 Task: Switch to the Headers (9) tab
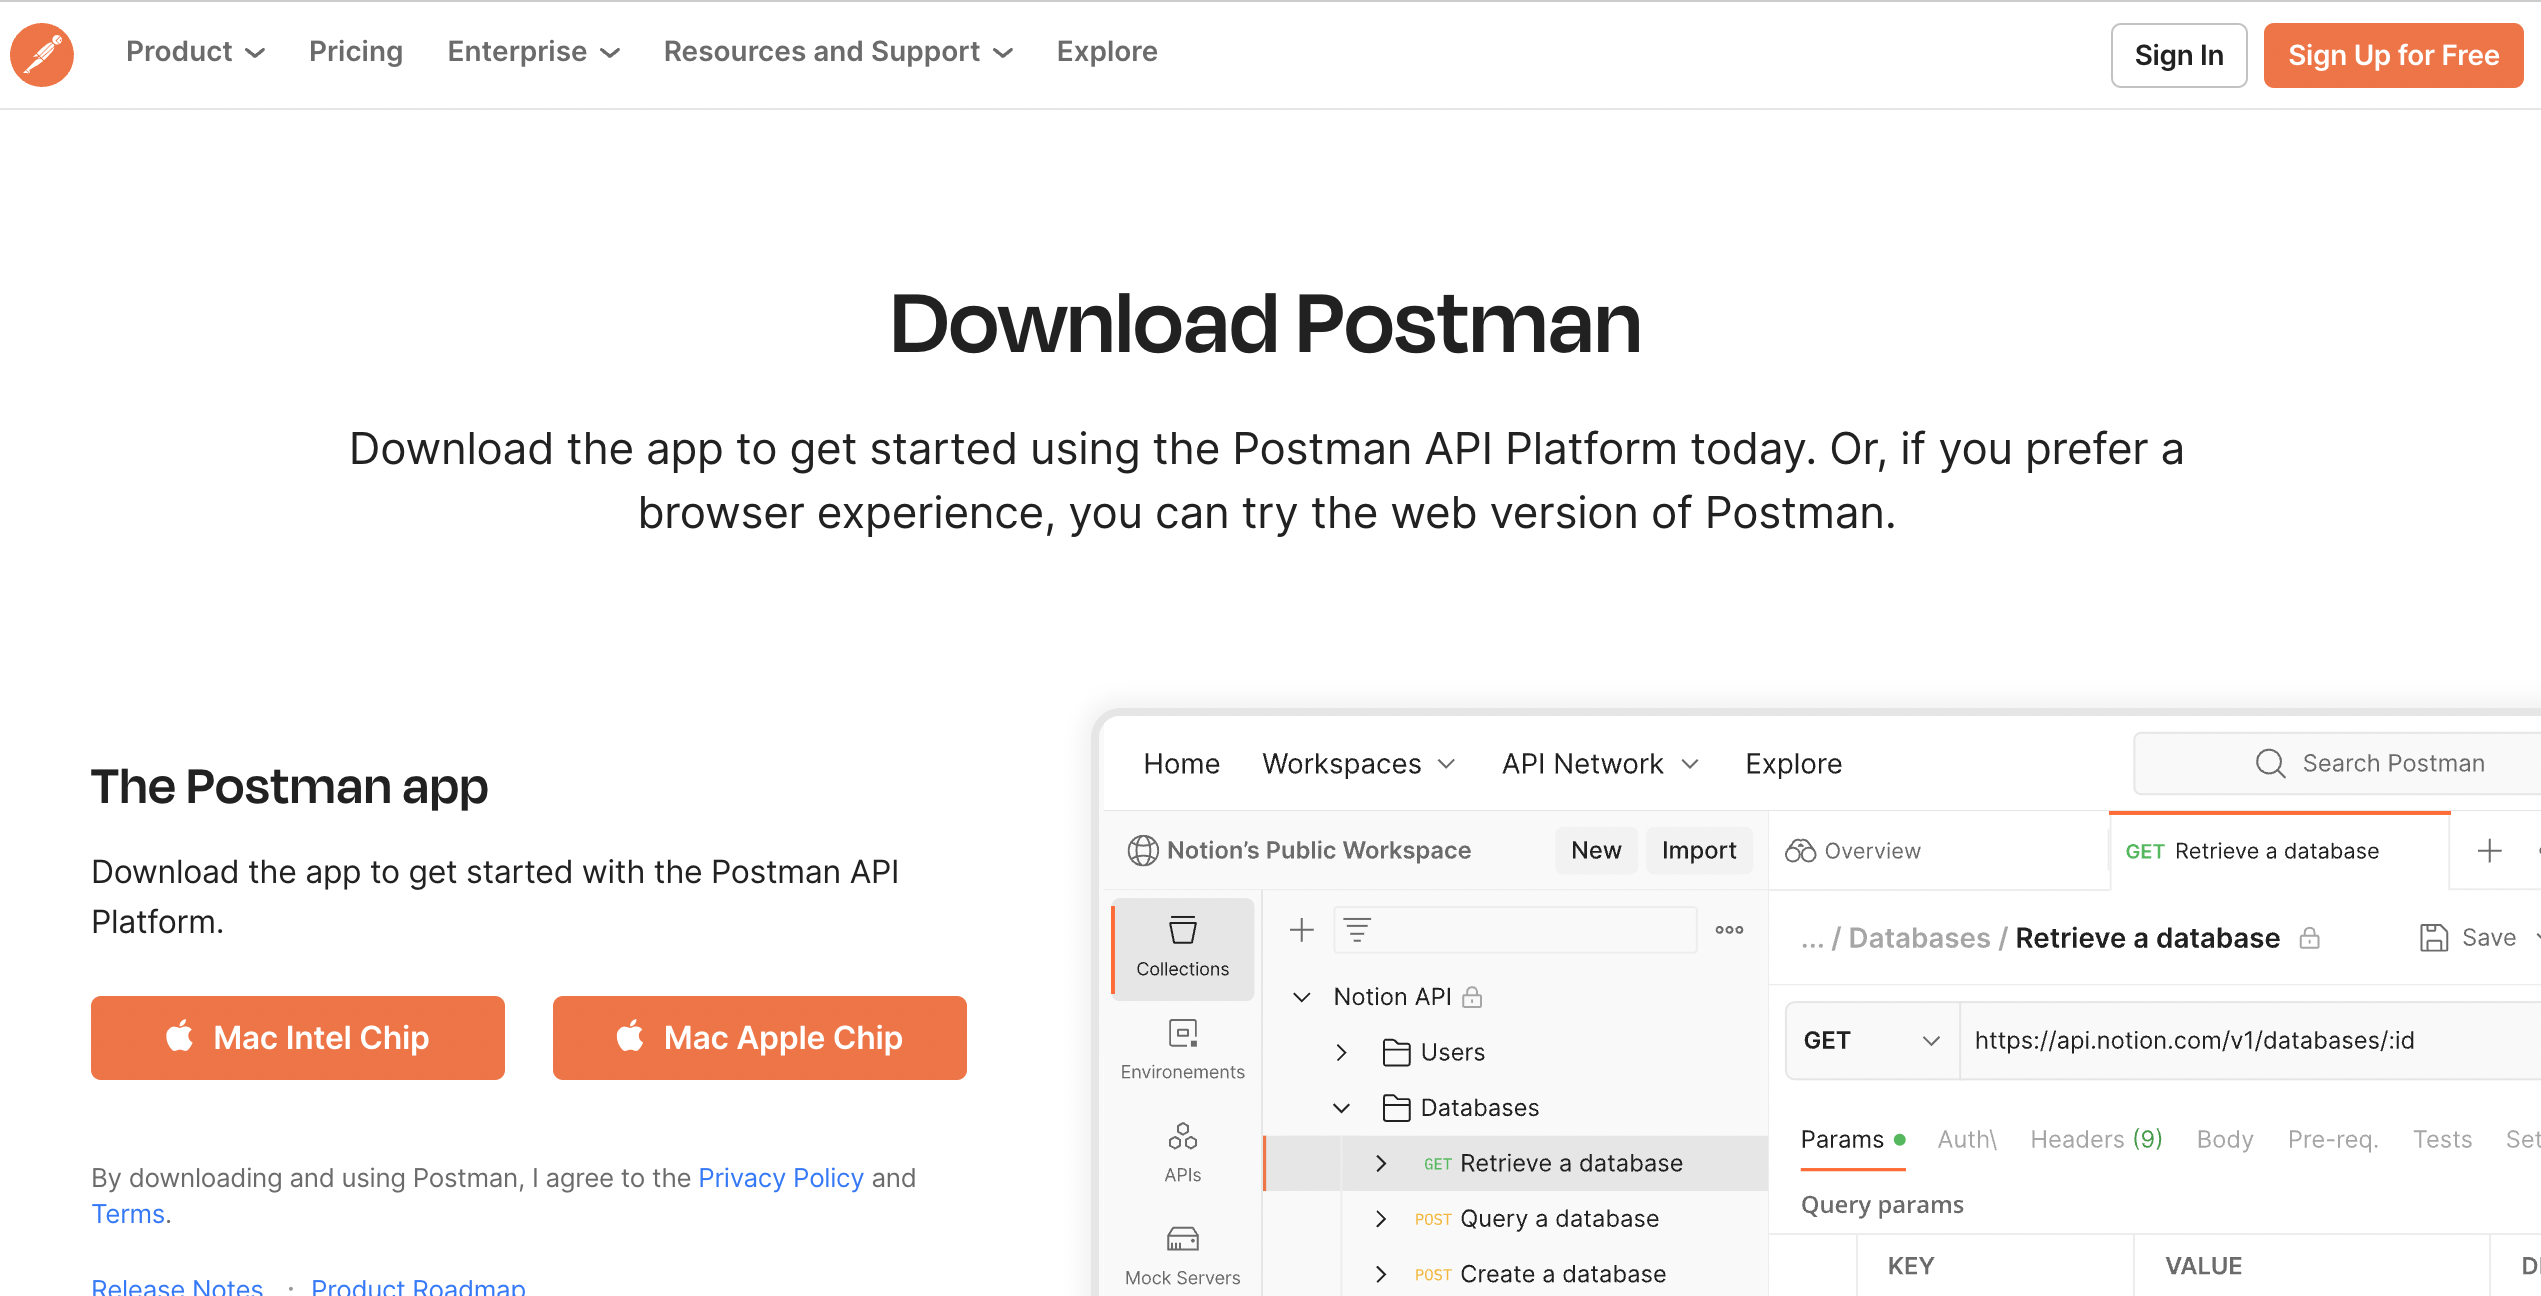tap(2096, 1139)
